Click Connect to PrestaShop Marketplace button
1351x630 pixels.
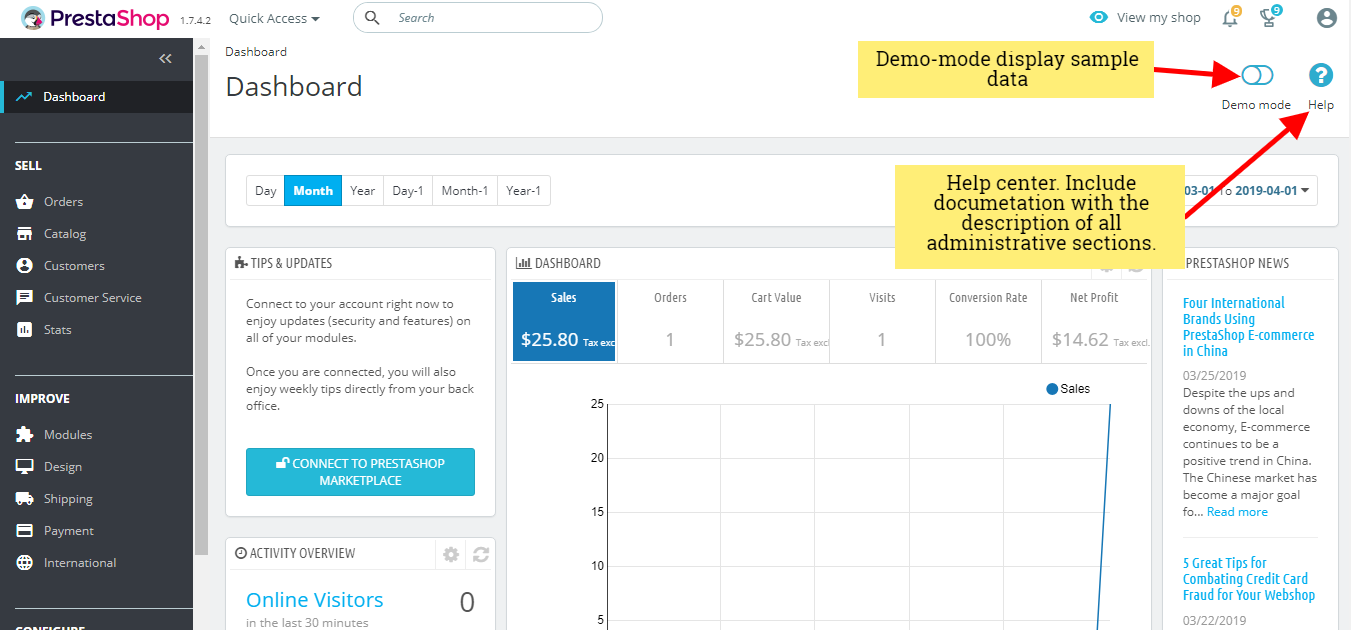pos(360,472)
